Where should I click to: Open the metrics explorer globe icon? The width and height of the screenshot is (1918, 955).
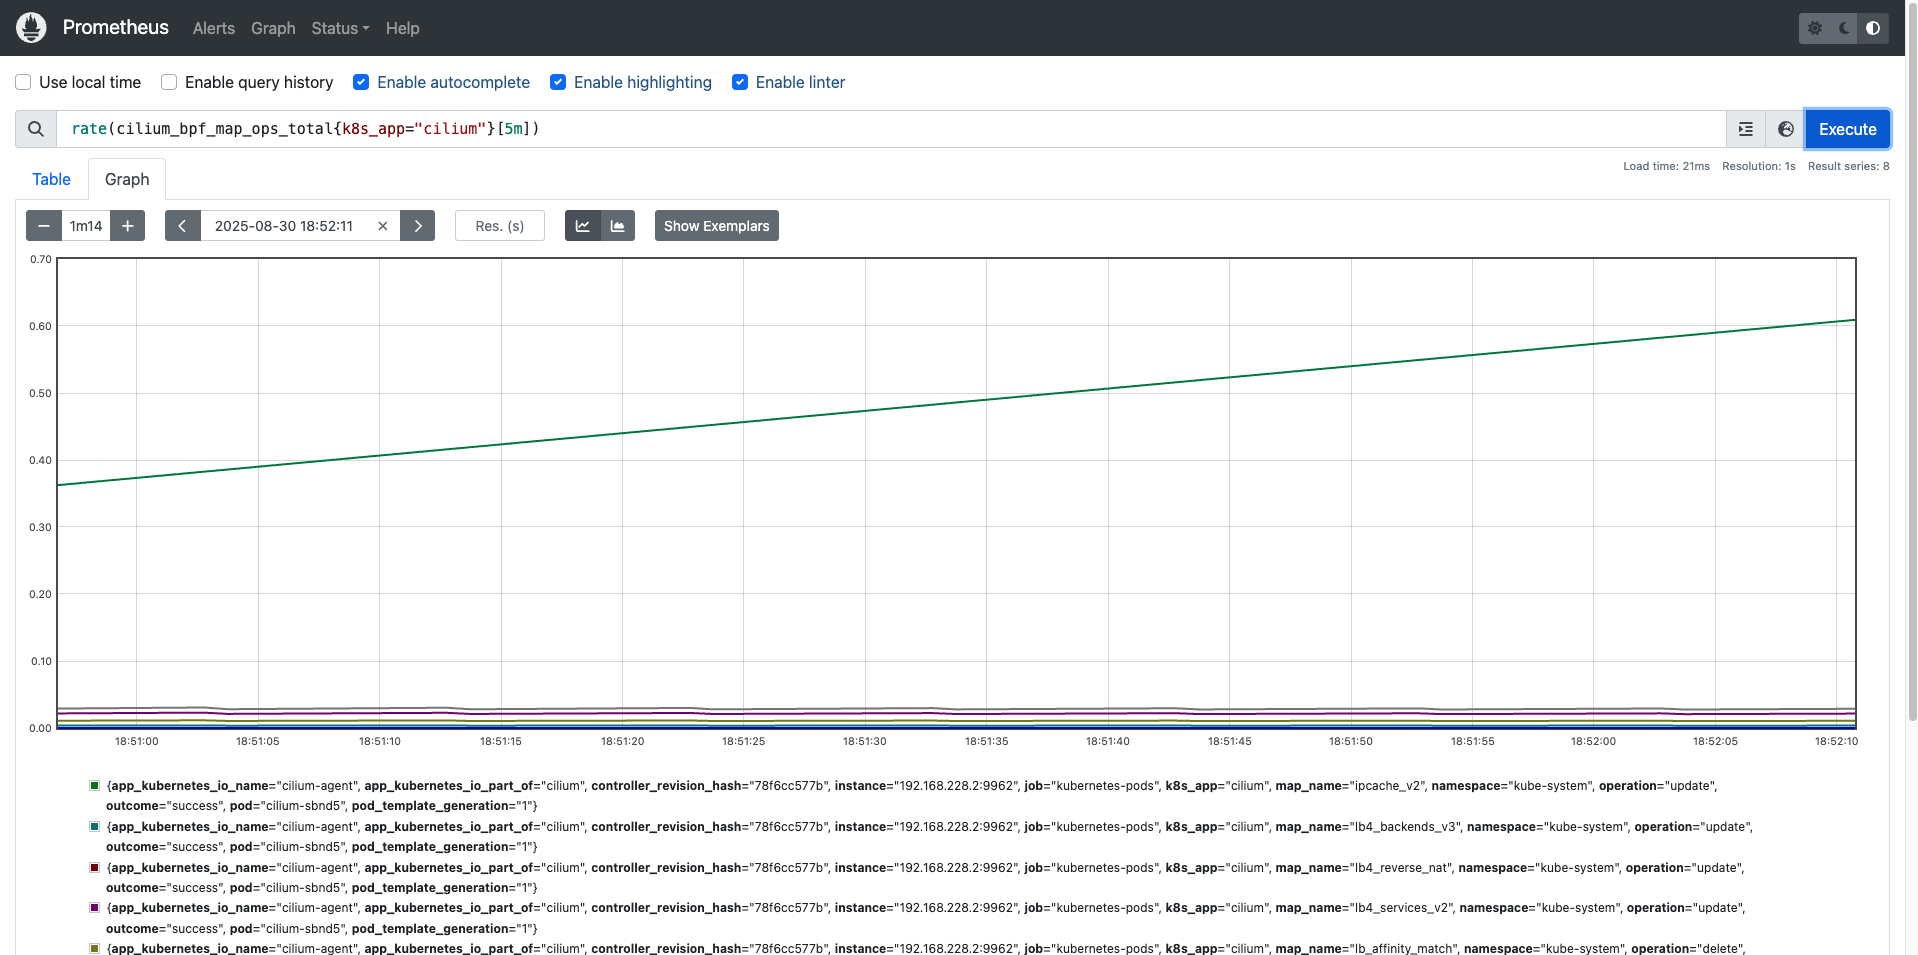(1786, 129)
